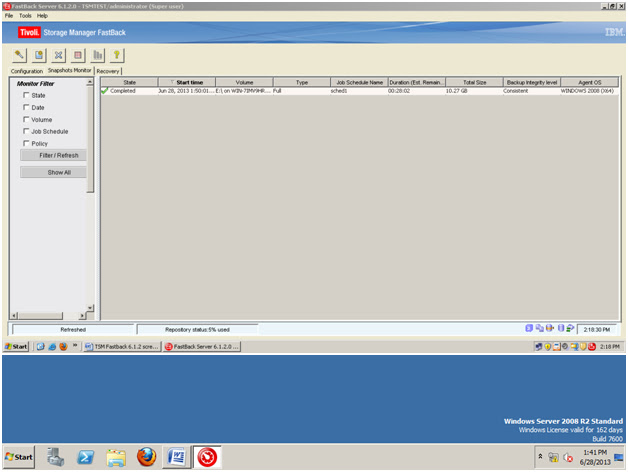Viewport: 628px width, 472px height.
Task: Click the Internet Explorer icon in the inner quick launch
Action: point(52,347)
